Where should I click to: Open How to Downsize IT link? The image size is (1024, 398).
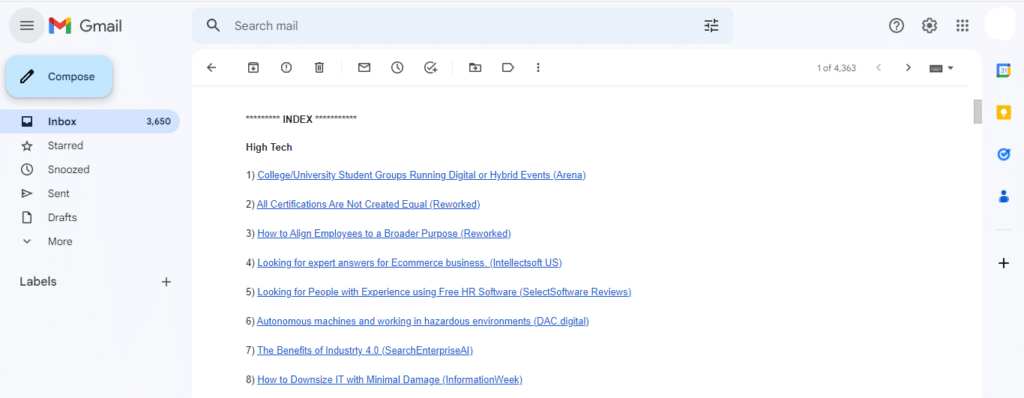(390, 380)
